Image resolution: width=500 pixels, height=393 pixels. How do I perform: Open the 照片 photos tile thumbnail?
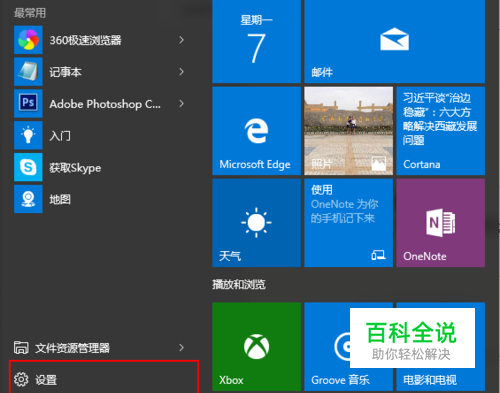point(348,131)
